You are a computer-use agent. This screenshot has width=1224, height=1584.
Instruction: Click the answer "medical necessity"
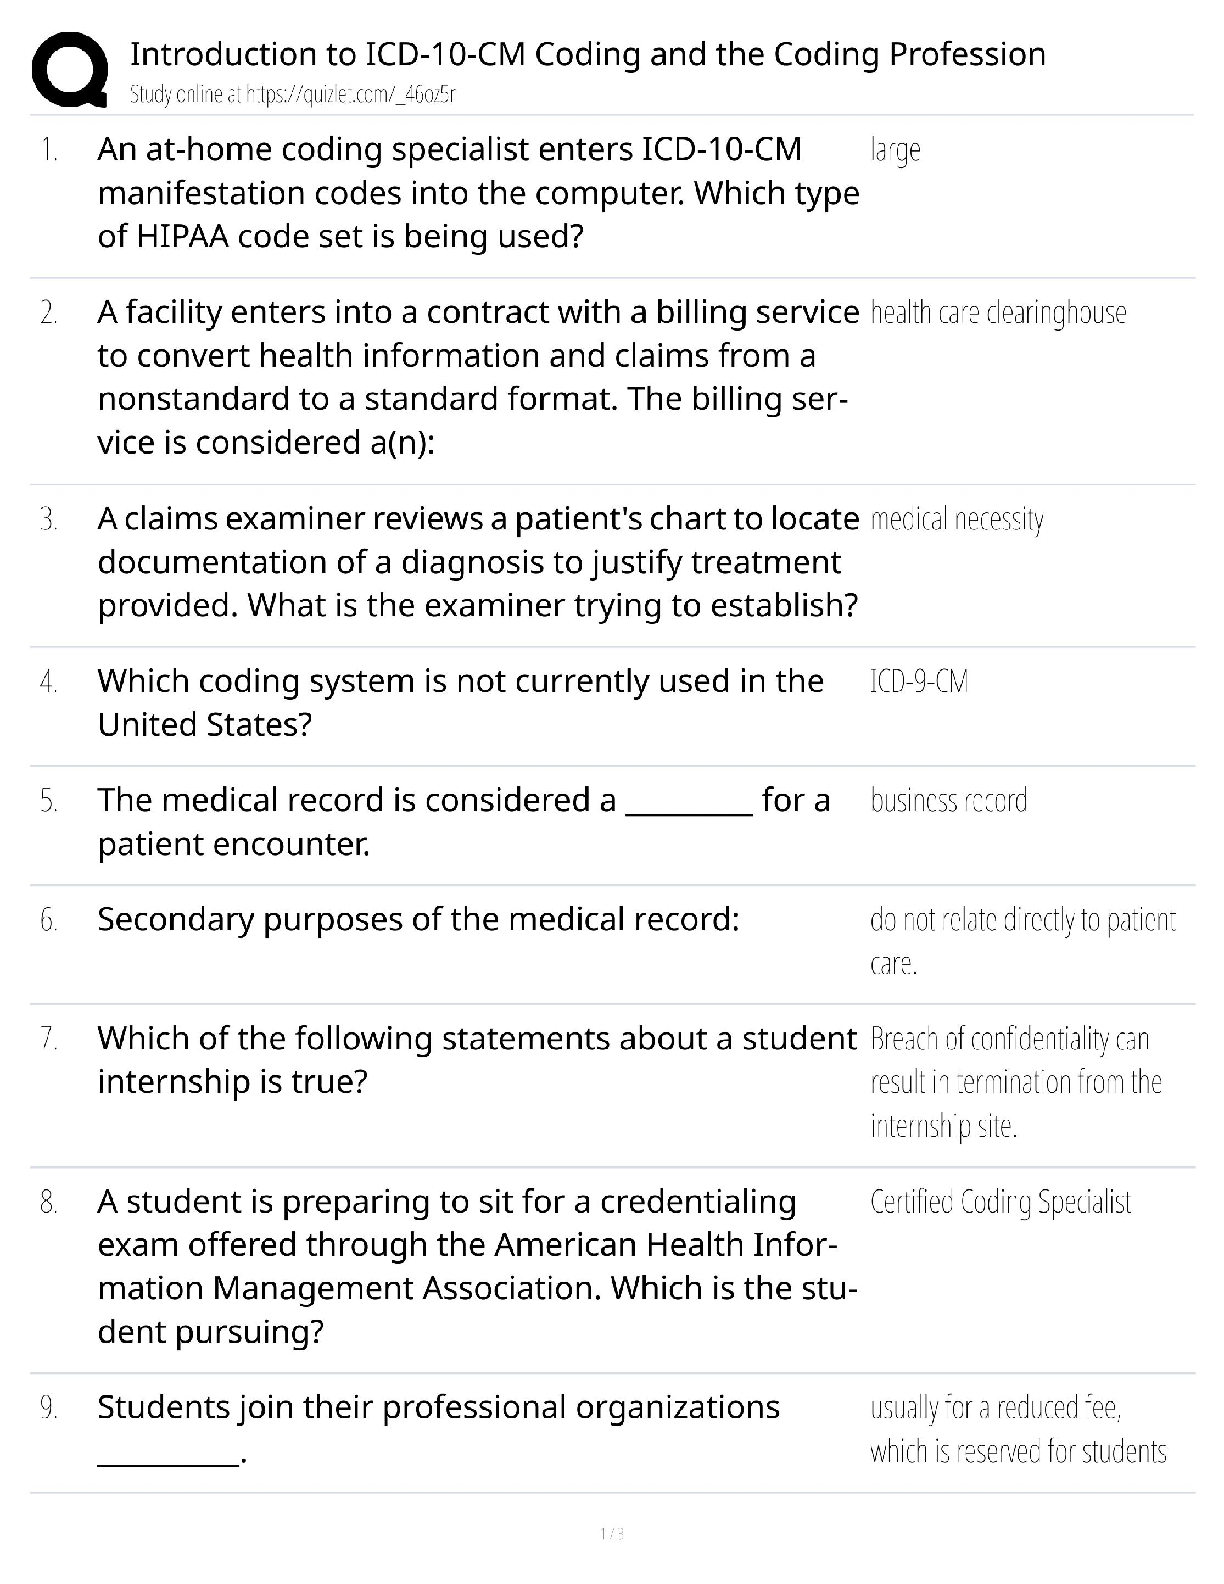(x=957, y=520)
